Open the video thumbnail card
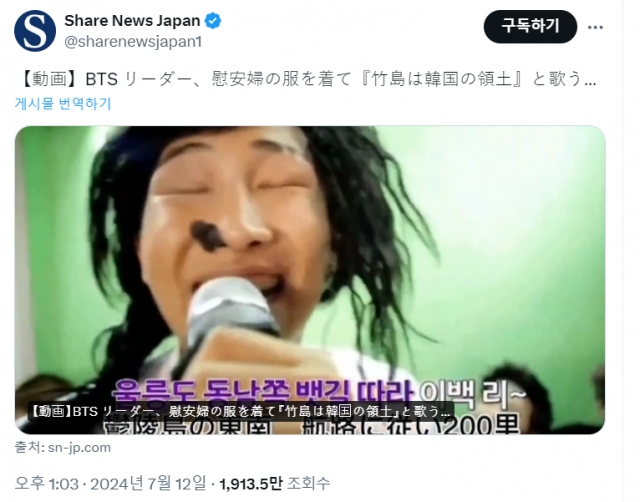640x502 pixels. [310, 280]
